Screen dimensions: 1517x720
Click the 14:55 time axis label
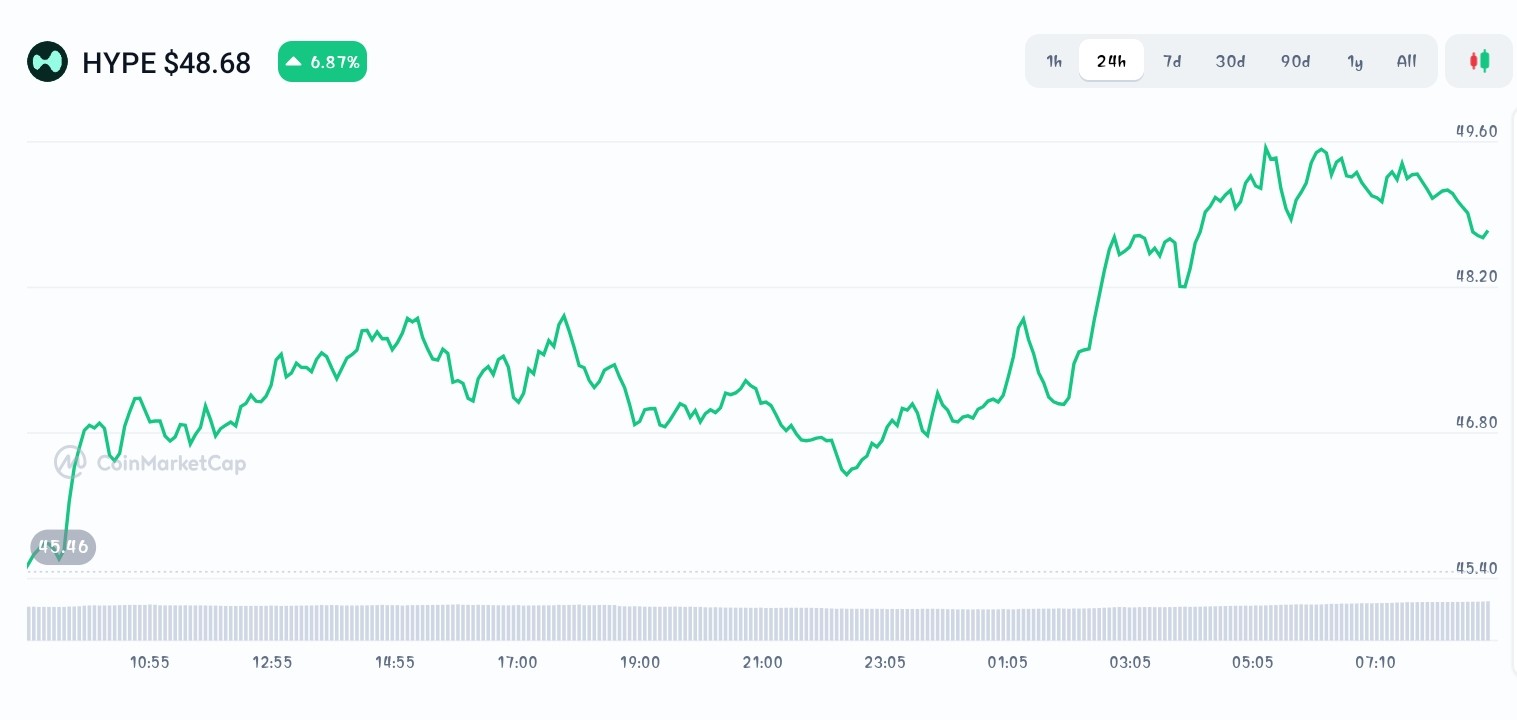395,662
